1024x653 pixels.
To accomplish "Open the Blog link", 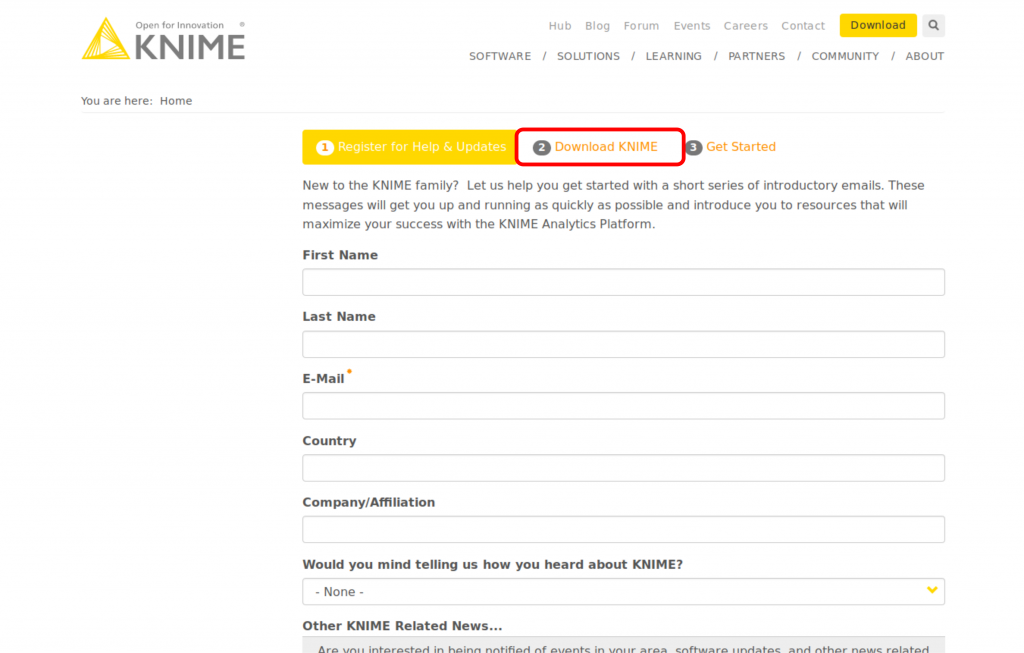I will [597, 25].
